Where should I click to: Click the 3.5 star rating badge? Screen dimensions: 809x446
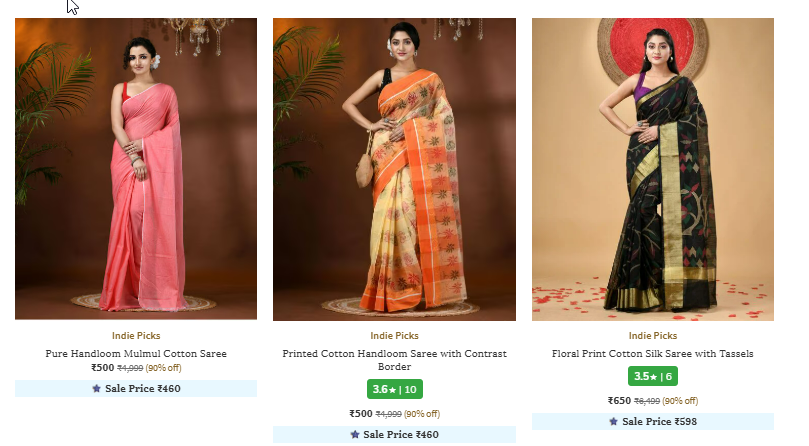[653, 376]
